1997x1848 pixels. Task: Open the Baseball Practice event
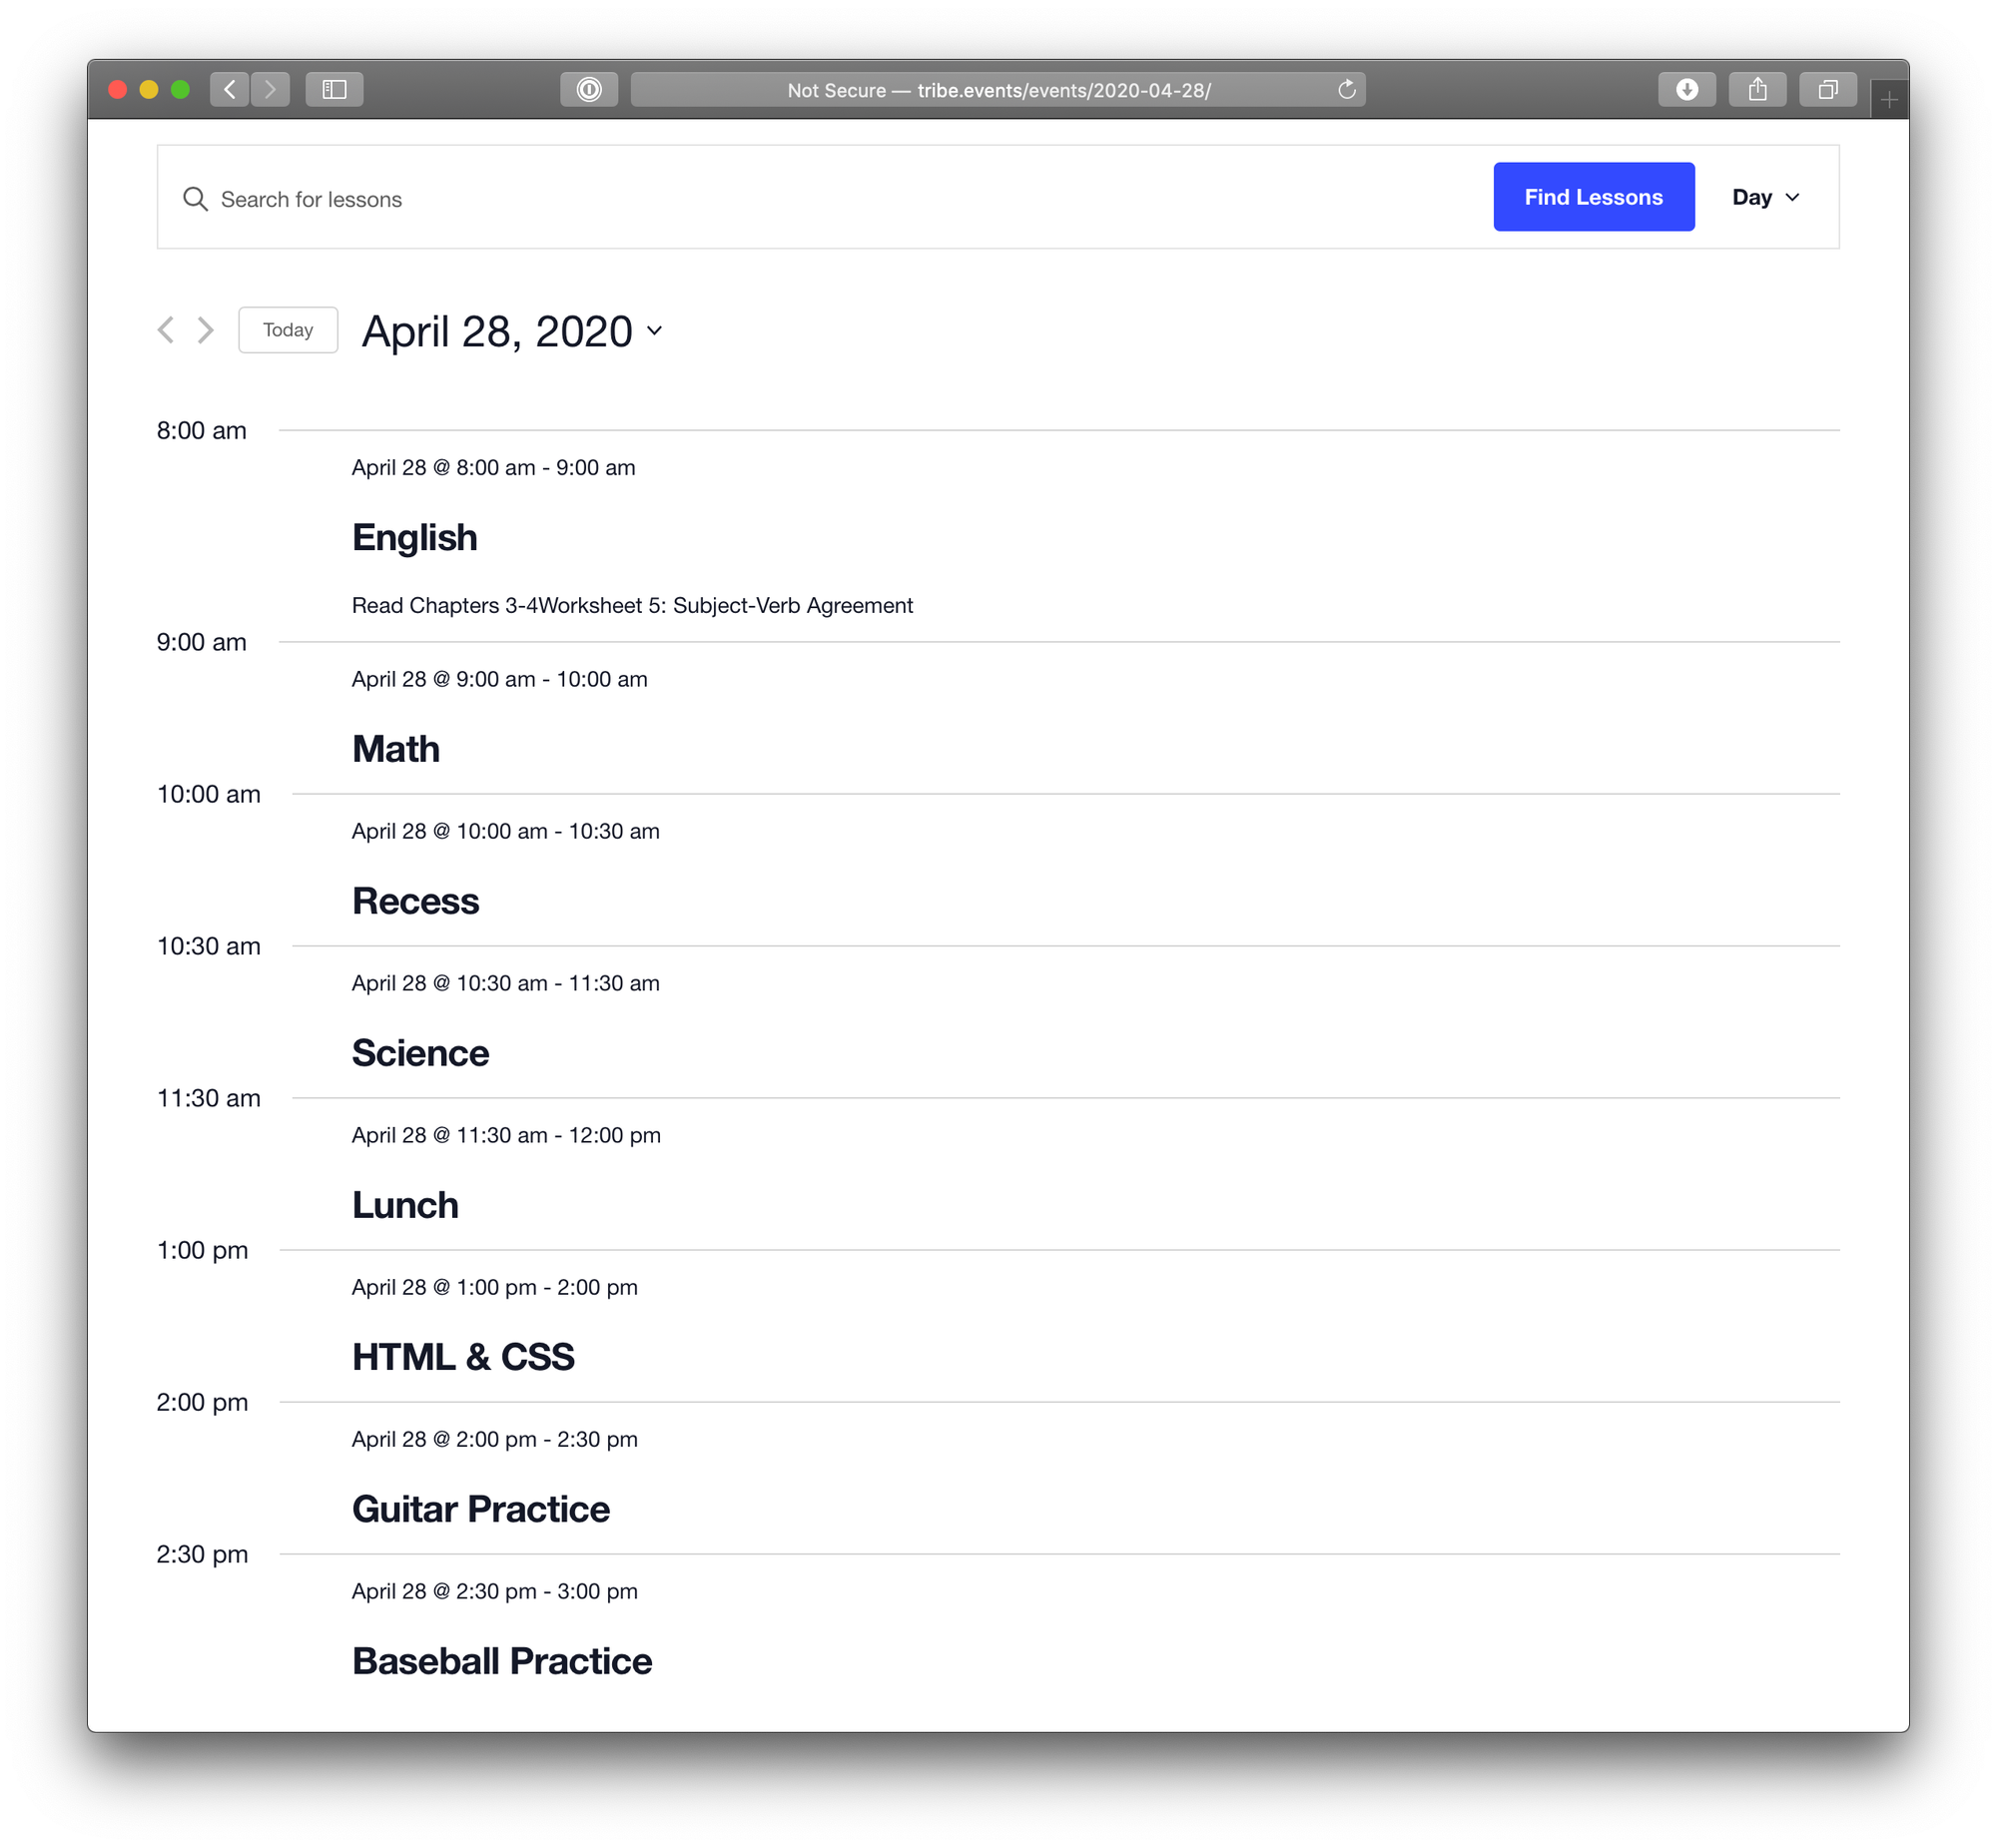[501, 1661]
